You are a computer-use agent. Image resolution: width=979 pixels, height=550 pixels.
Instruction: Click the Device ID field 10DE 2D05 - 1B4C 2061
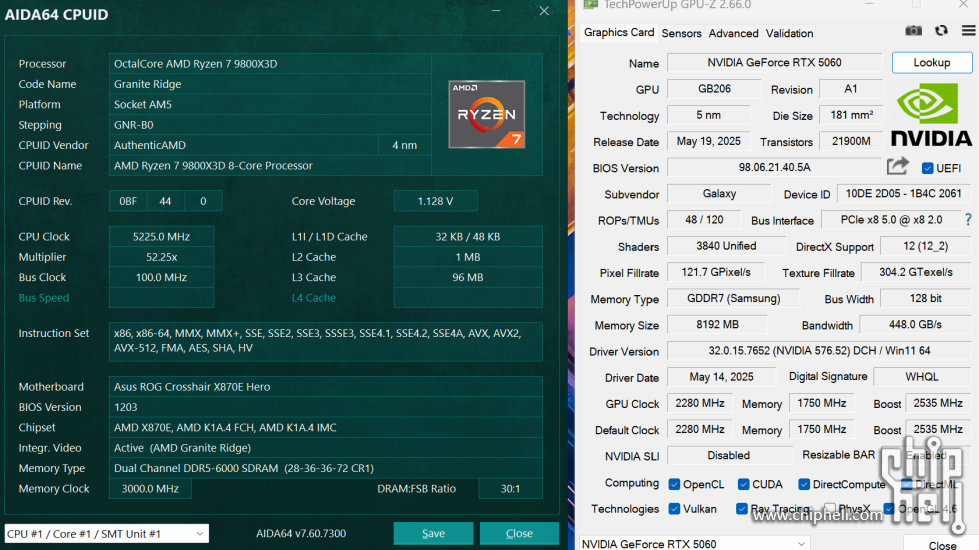tap(903, 194)
